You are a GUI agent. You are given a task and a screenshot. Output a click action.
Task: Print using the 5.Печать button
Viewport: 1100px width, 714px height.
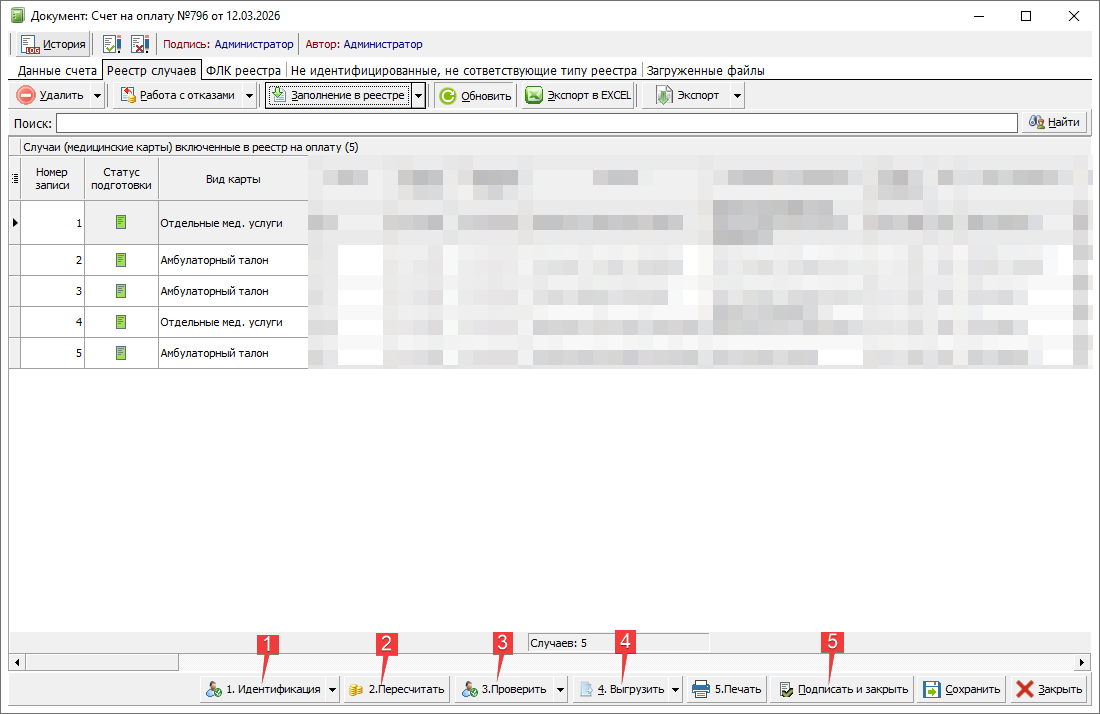(x=727, y=689)
